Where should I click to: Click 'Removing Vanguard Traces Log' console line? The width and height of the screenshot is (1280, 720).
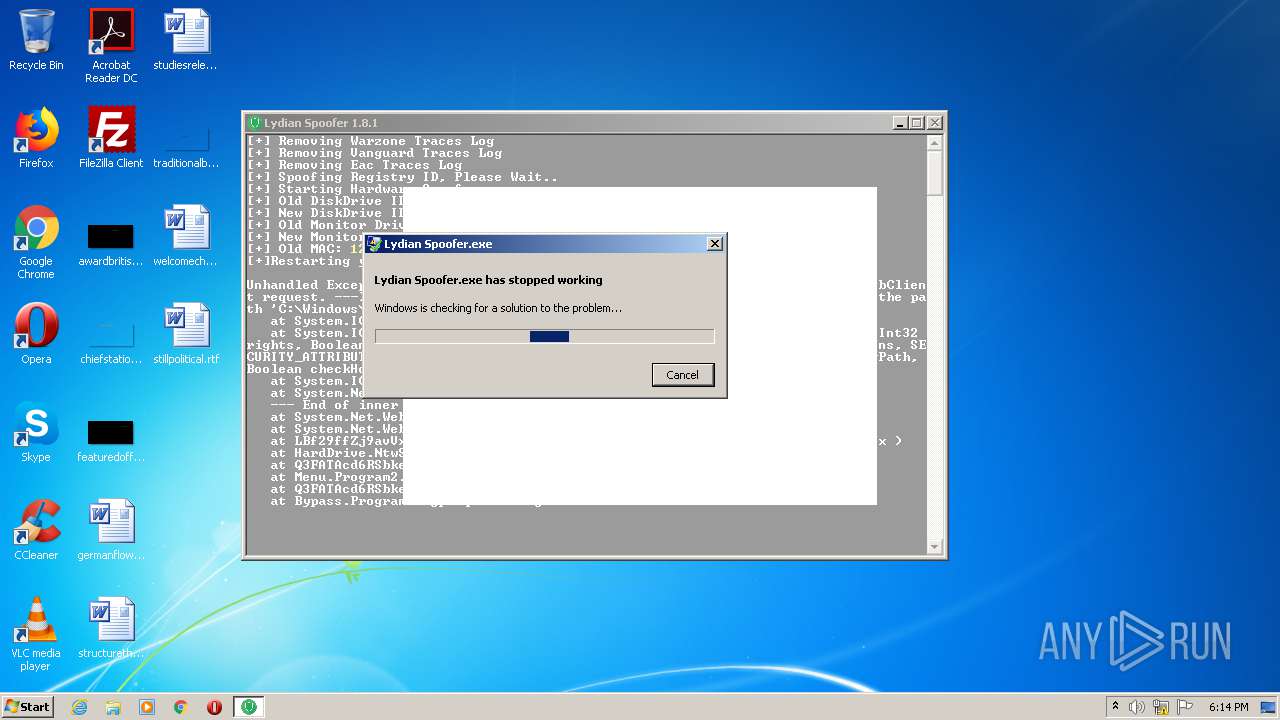pyautogui.click(x=375, y=153)
